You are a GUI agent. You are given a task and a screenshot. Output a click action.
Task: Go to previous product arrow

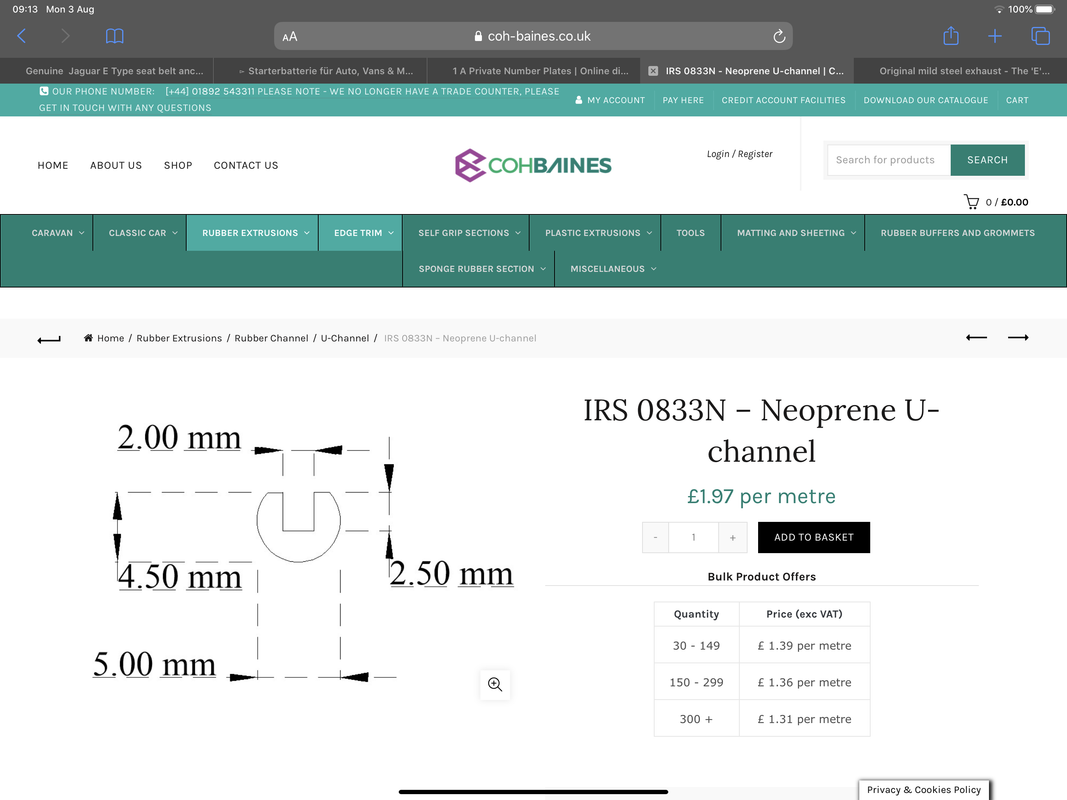(x=976, y=337)
